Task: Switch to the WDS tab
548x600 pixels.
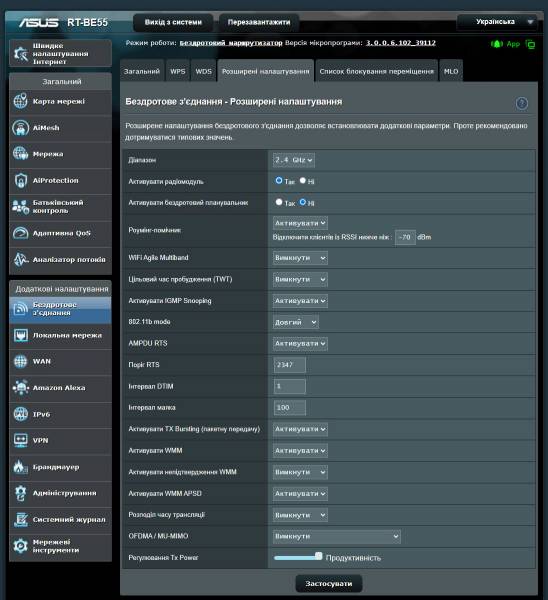Action: pos(204,71)
